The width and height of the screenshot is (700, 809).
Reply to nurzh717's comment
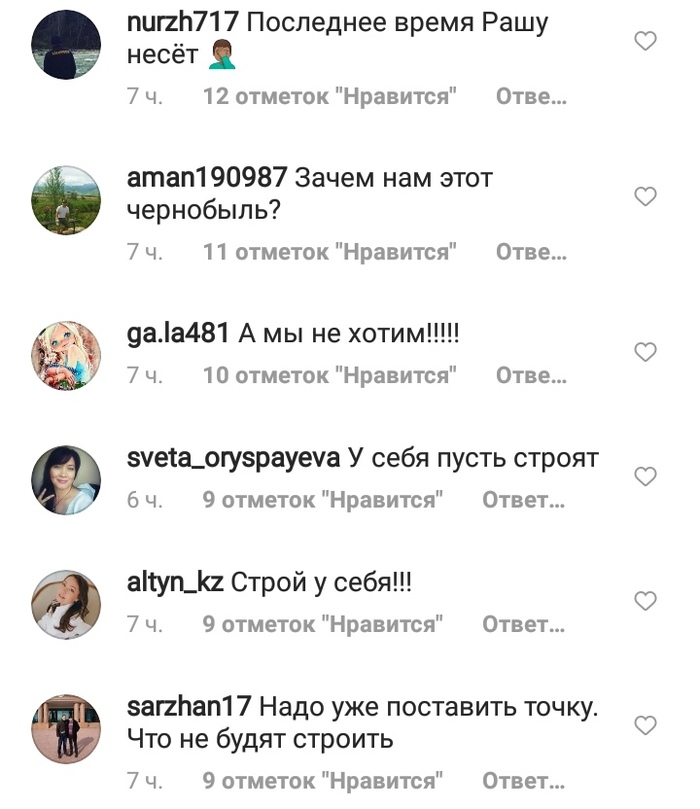(x=531, y=96)
